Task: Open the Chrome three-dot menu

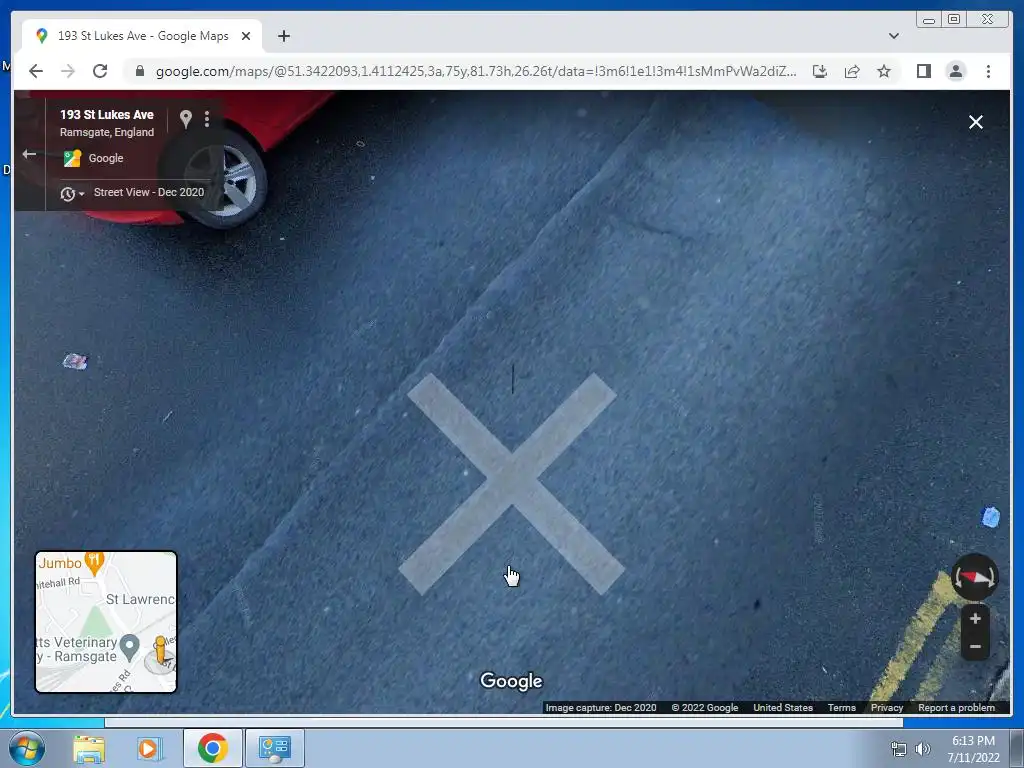Action: tap(988, 71)
